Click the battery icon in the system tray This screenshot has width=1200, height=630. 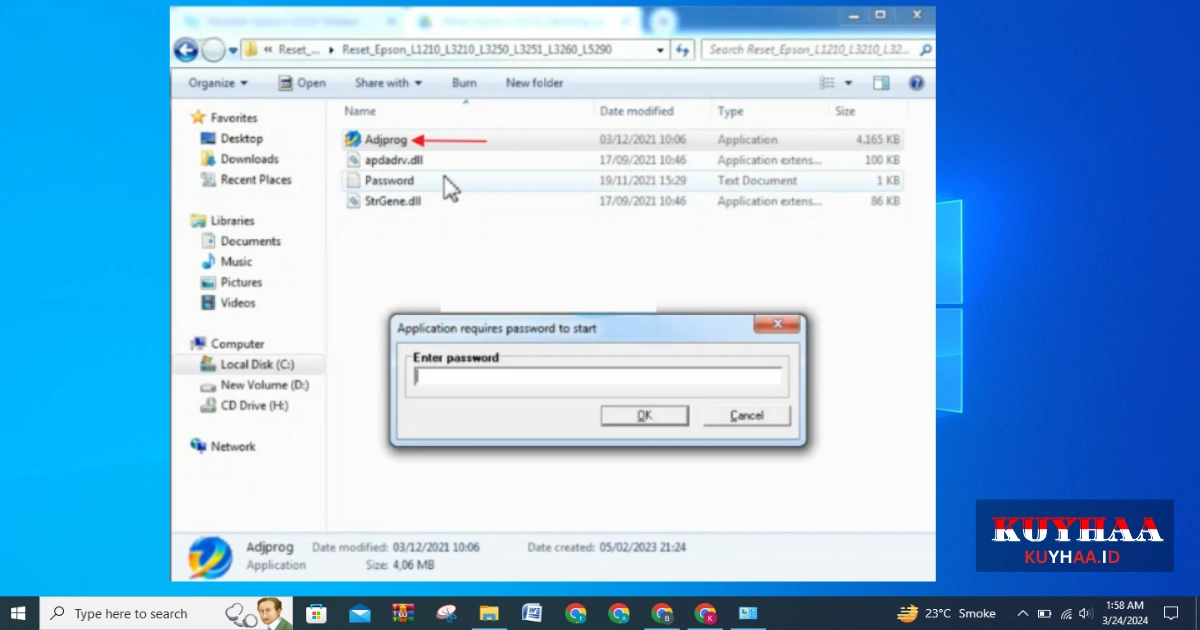(1044, 613)
